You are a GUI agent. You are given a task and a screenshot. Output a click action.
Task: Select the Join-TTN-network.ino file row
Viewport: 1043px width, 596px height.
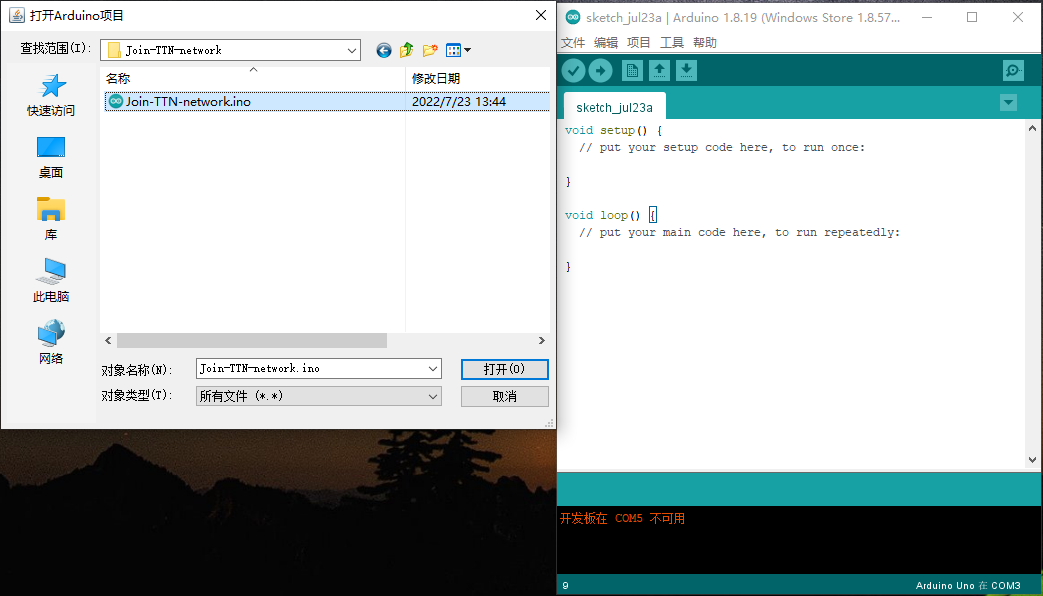pos(327,102)
